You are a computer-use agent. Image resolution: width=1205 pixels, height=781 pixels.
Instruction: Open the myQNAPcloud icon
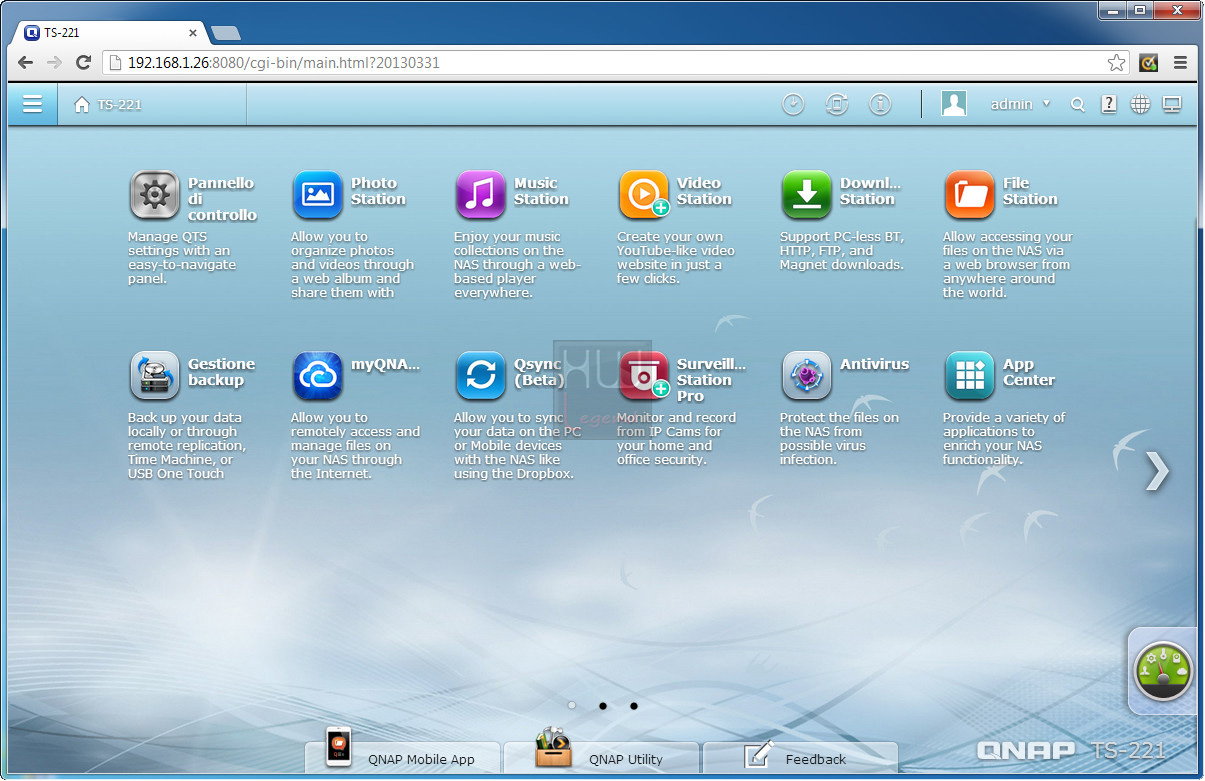(x=318, y=376)
